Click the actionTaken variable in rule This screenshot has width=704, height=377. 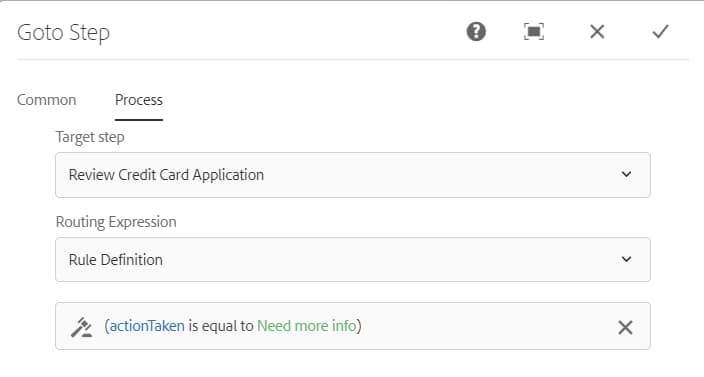click(x=147, y=326)
